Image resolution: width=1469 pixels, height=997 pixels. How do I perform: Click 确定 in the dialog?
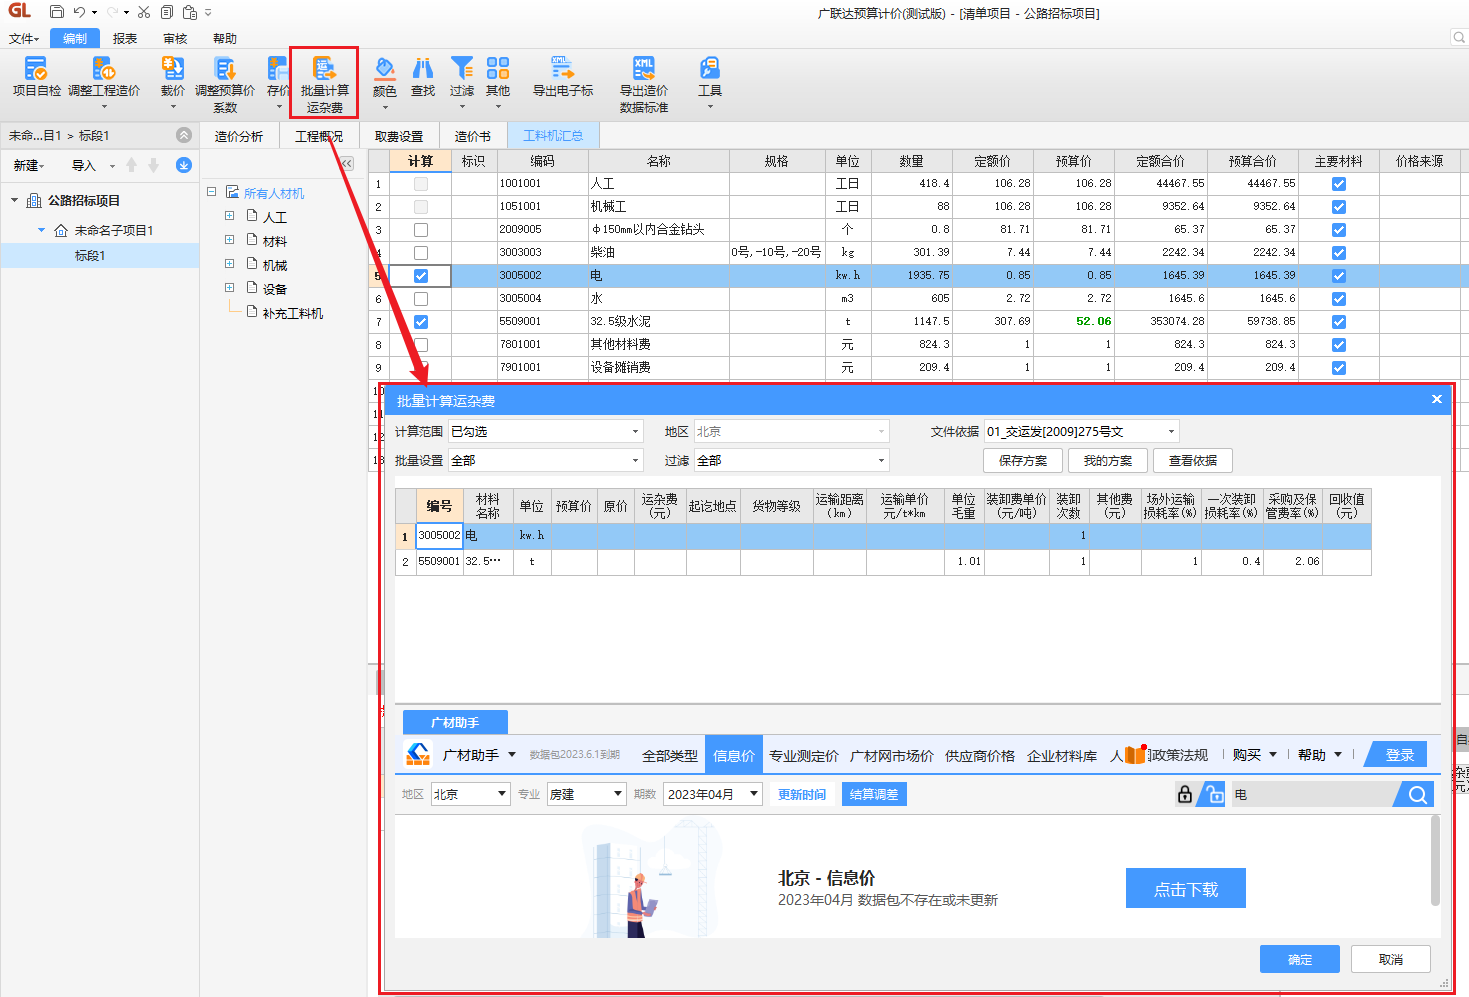pos(1300,959)
